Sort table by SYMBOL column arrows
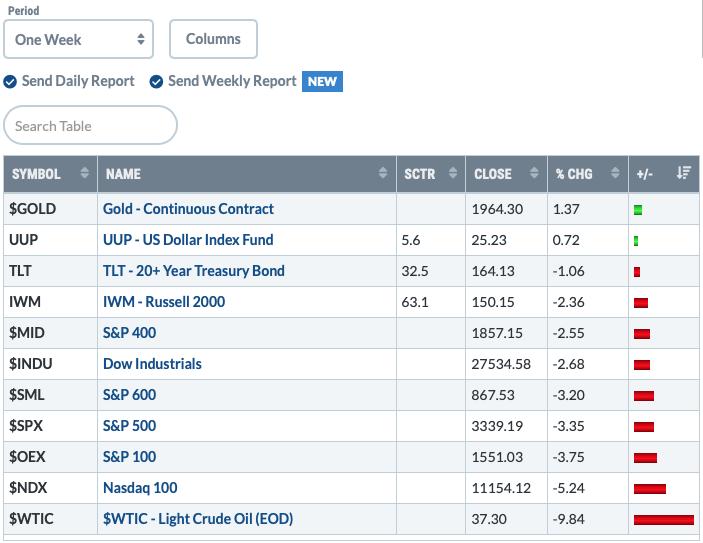This screenshot has height=543, width=703. tap(84, 173)
